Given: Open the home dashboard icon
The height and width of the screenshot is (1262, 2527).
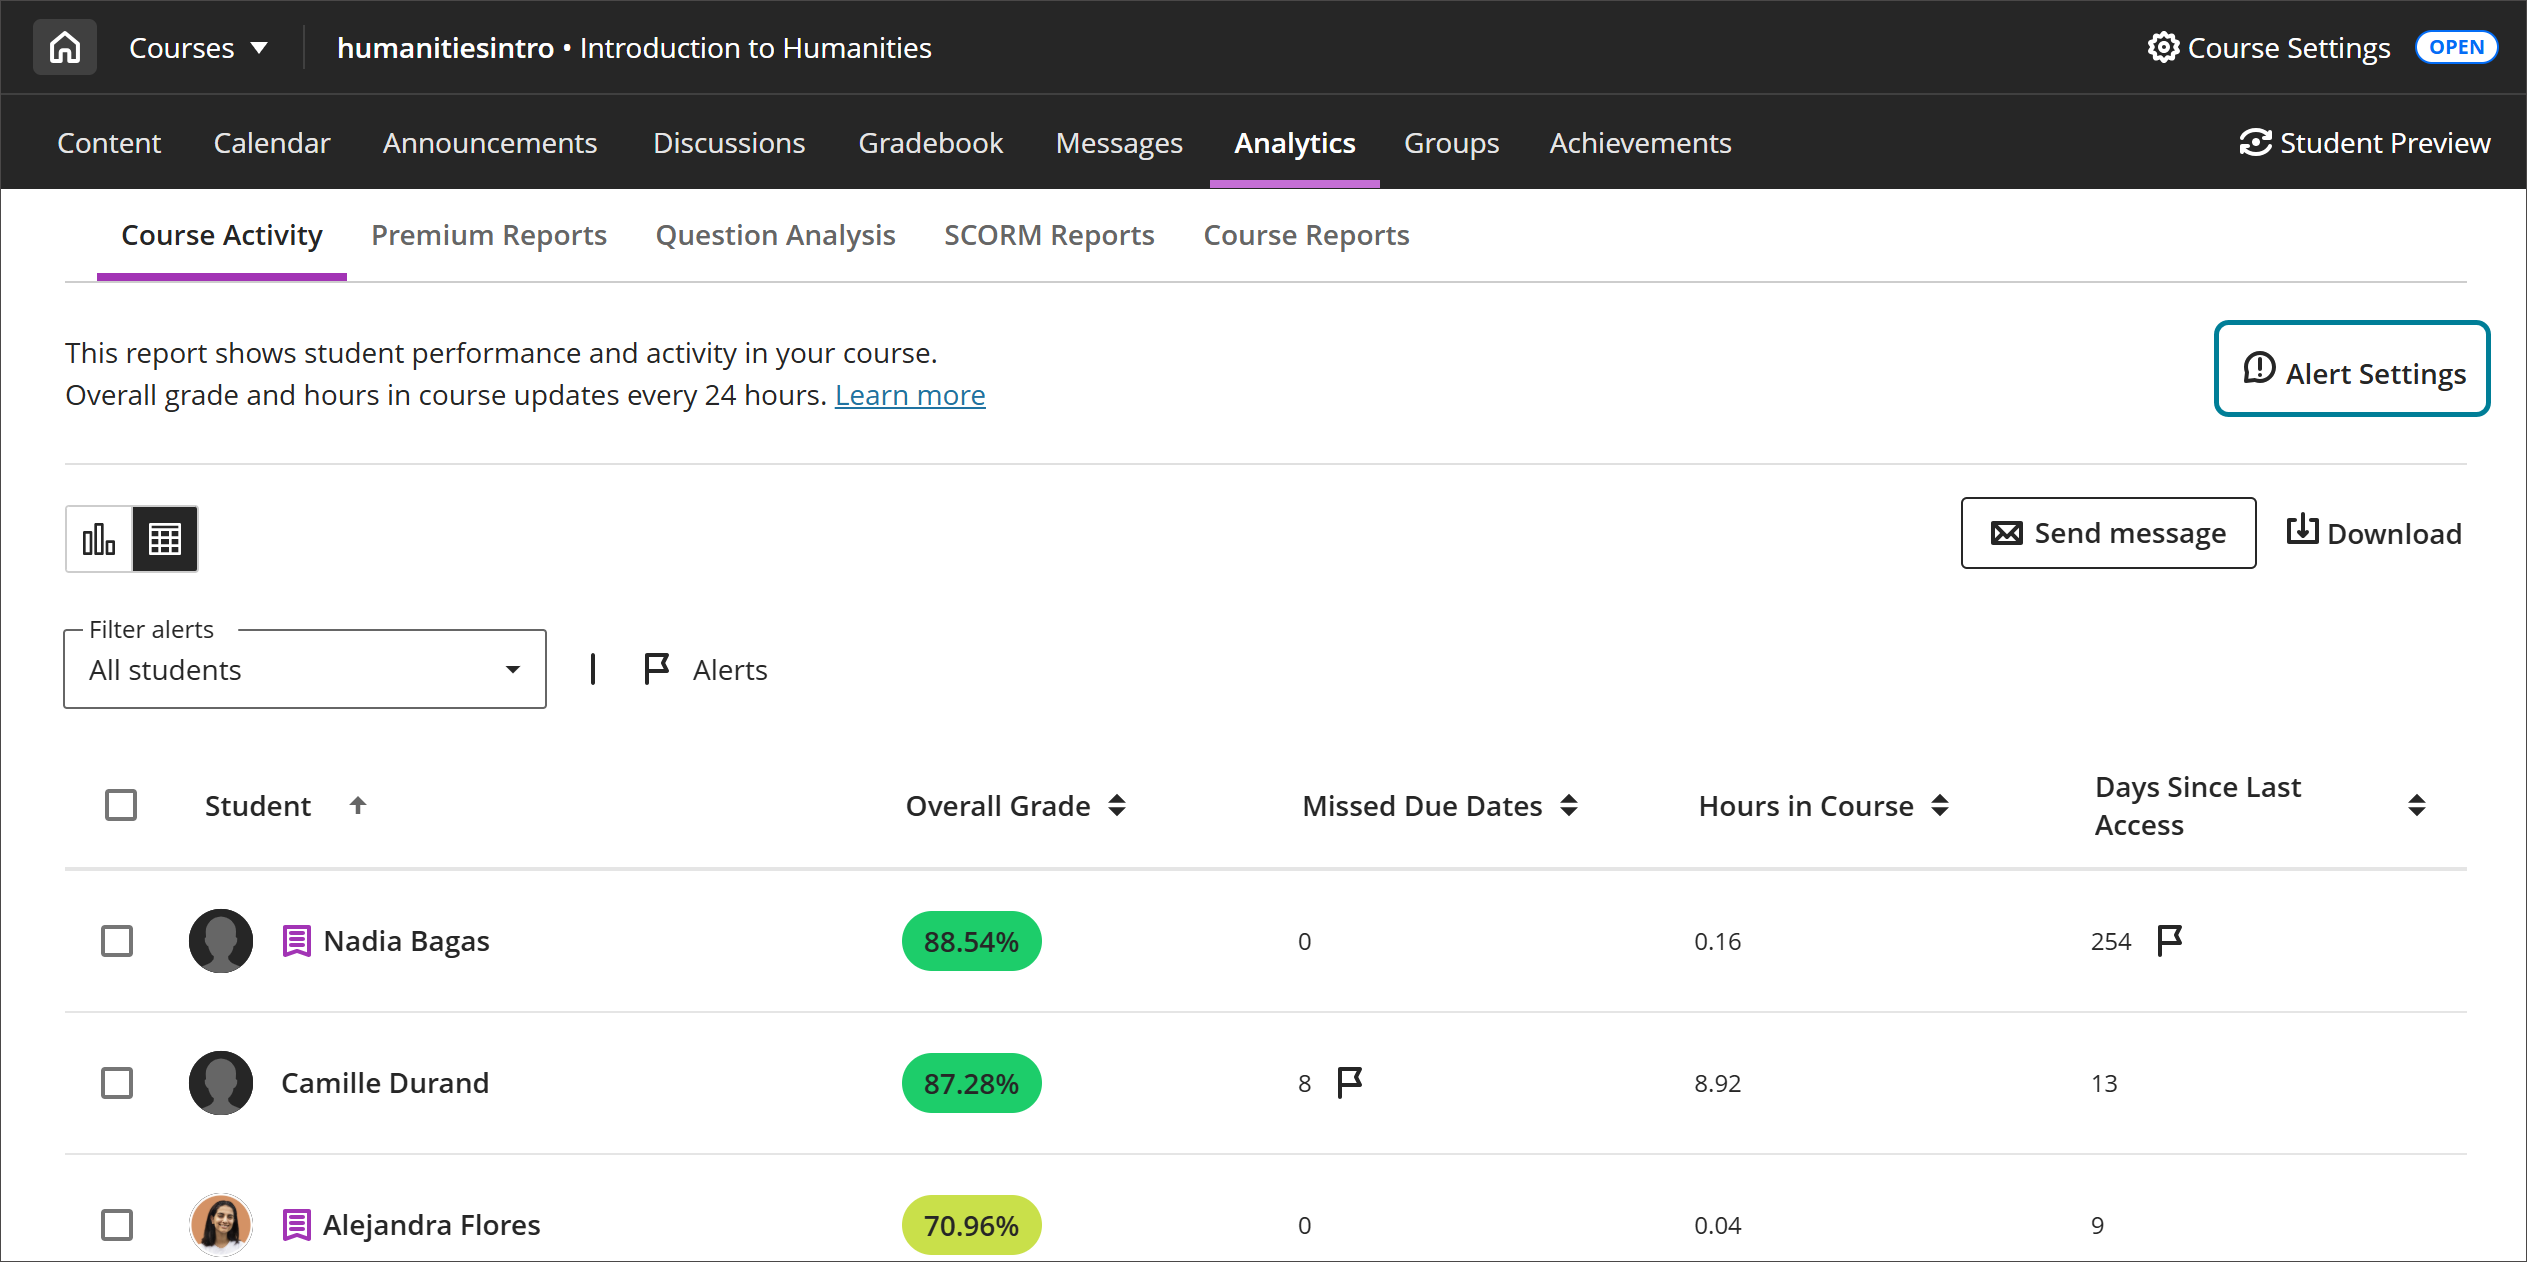Looking at the screenshot, I should pos(64,46).
